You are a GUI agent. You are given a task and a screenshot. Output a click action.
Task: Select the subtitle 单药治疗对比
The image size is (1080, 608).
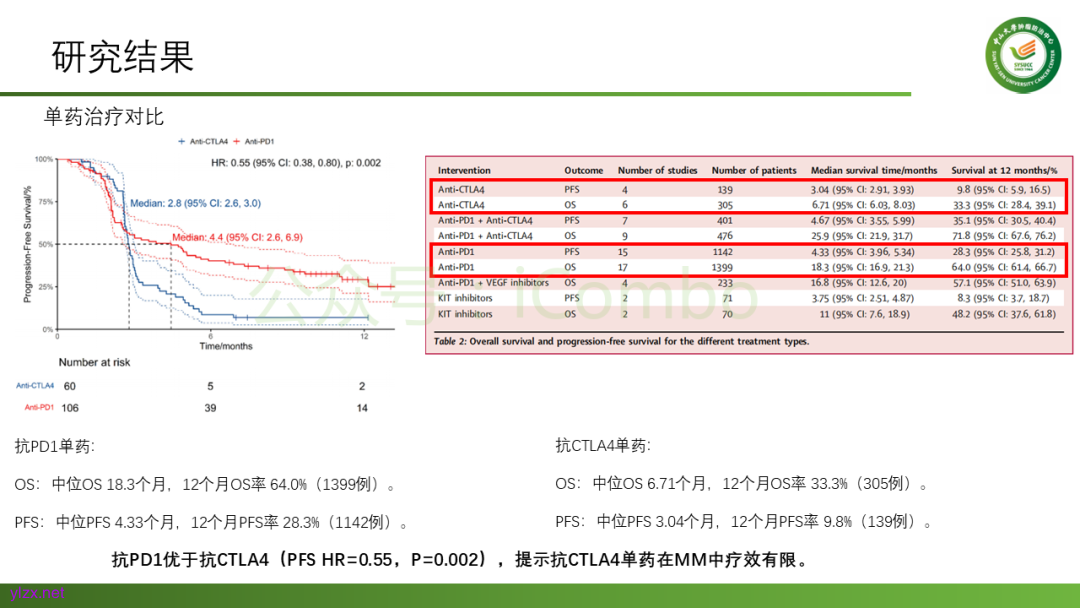[x=104, y=117]
